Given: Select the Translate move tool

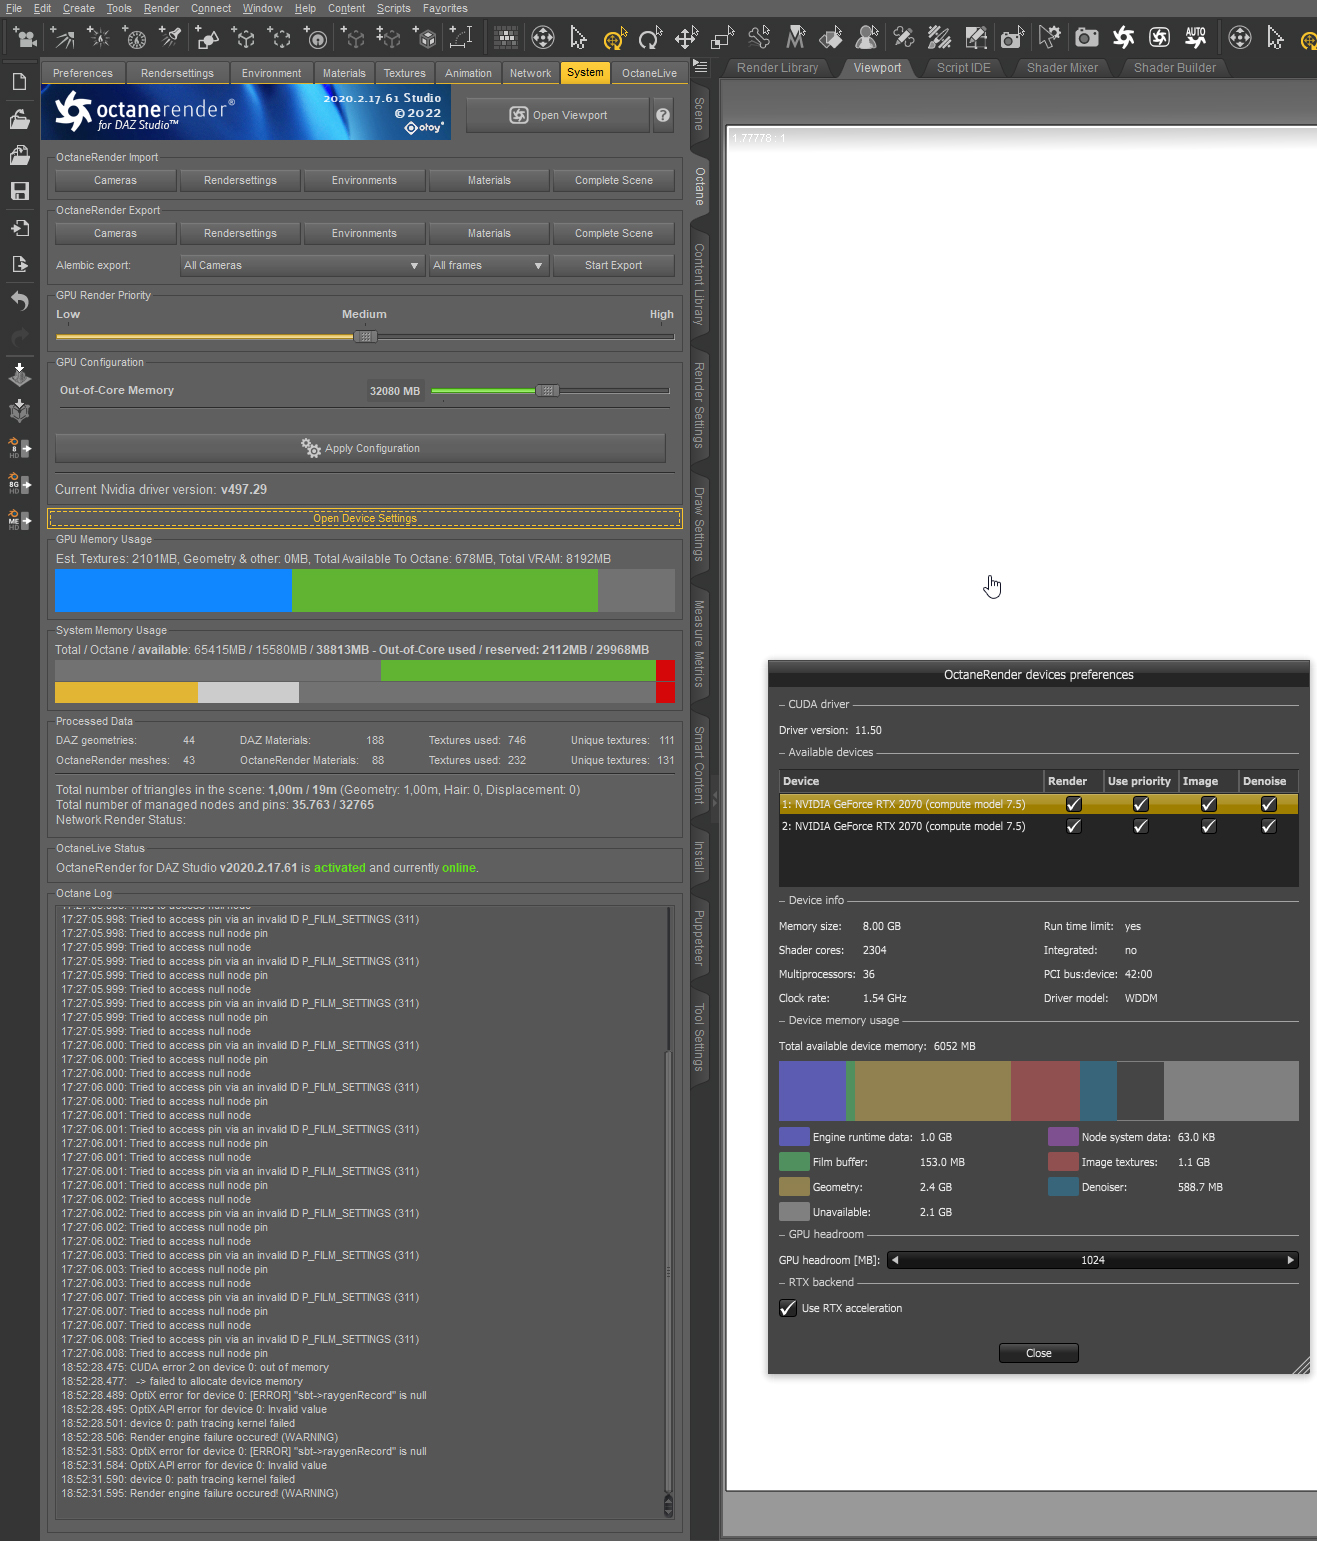Looking at the screenshot, I should (x=686, y=38).
